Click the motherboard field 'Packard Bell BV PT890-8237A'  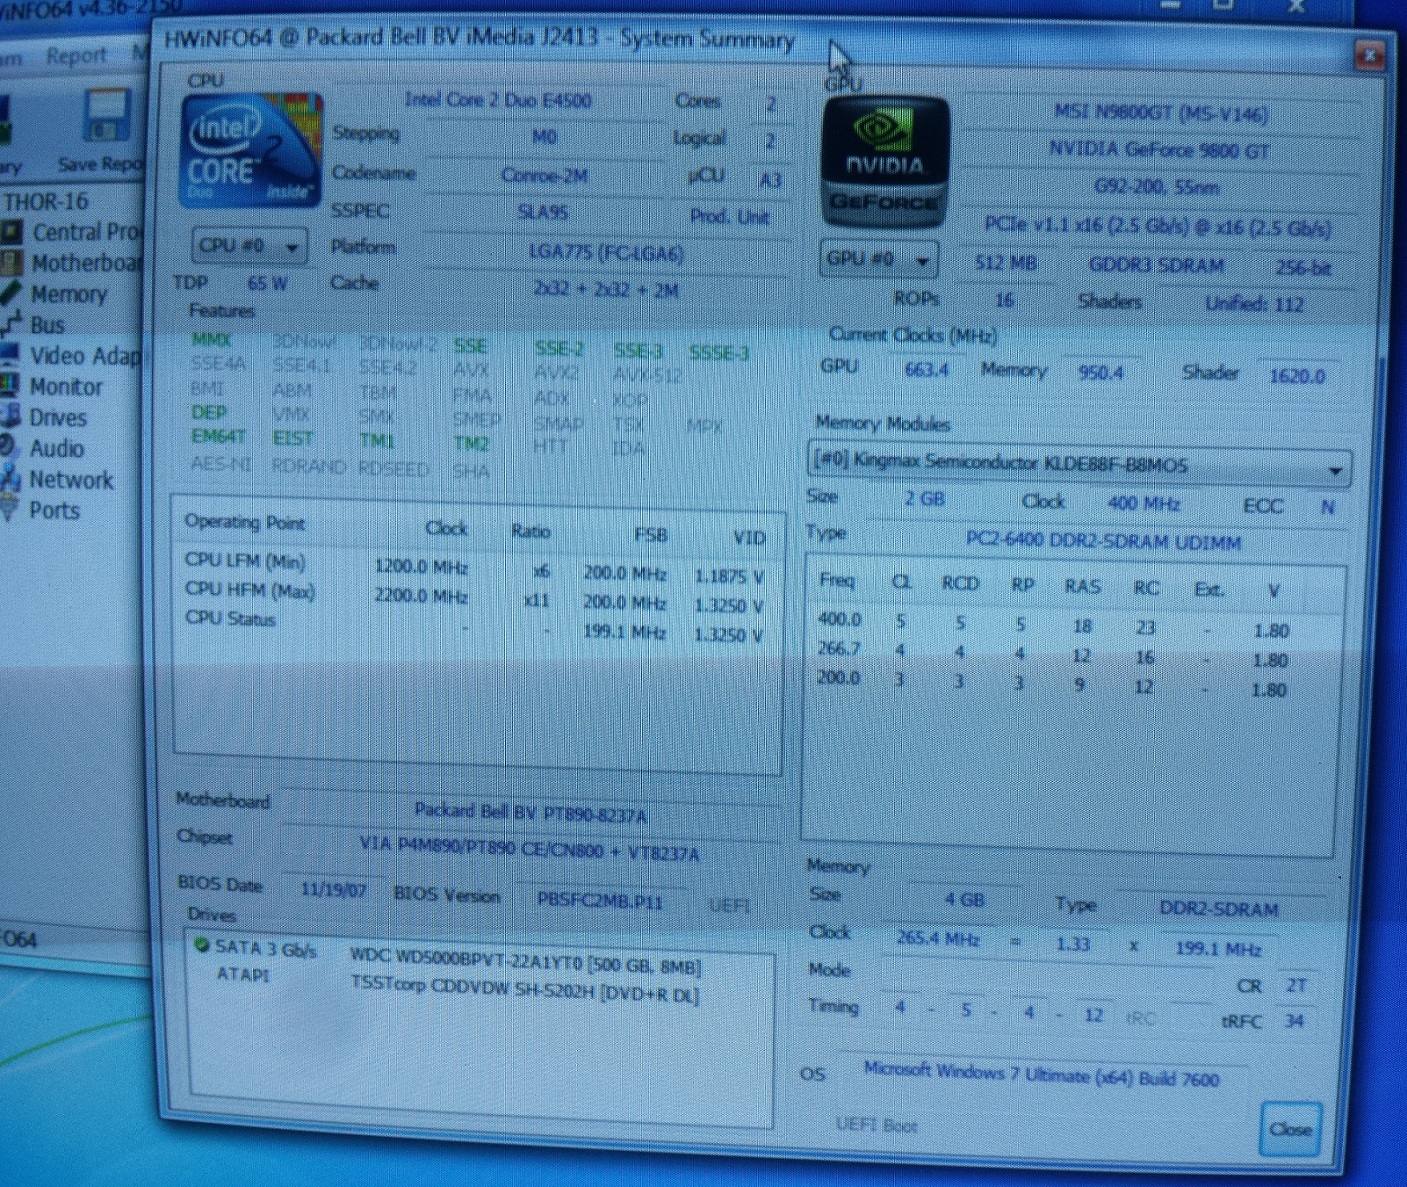coord(530,812)
